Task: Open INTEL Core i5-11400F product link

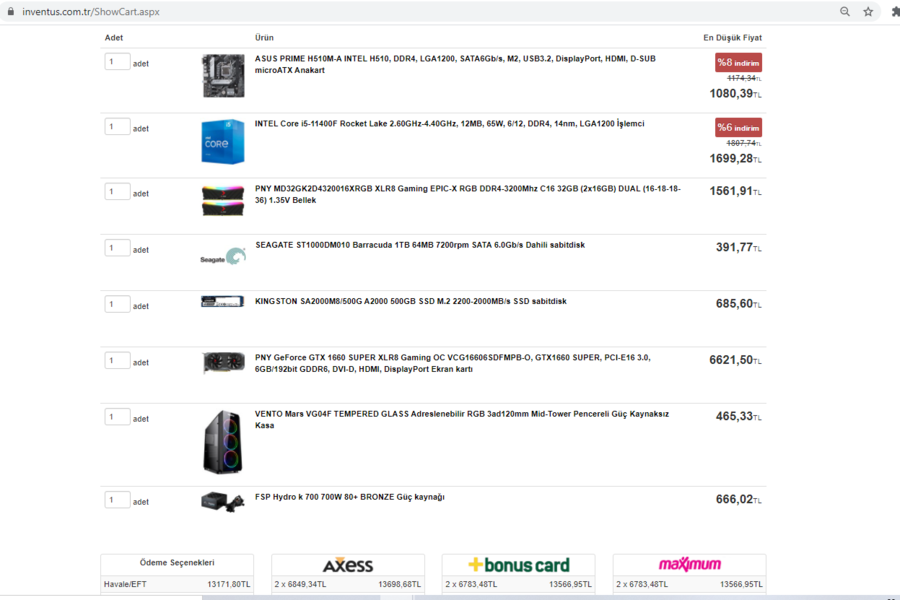Action: pos(449,123)
